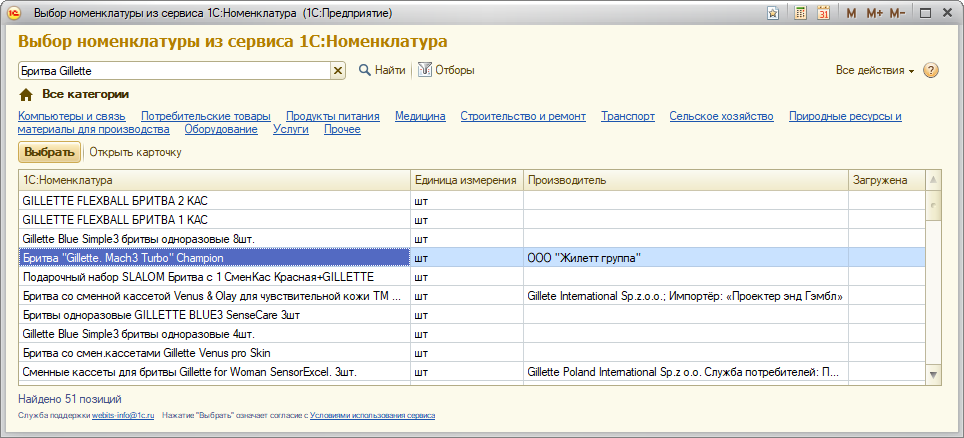Screen dimensions: 964x438
Task: Clear the search field with X icon
Action: click(338, 71)
